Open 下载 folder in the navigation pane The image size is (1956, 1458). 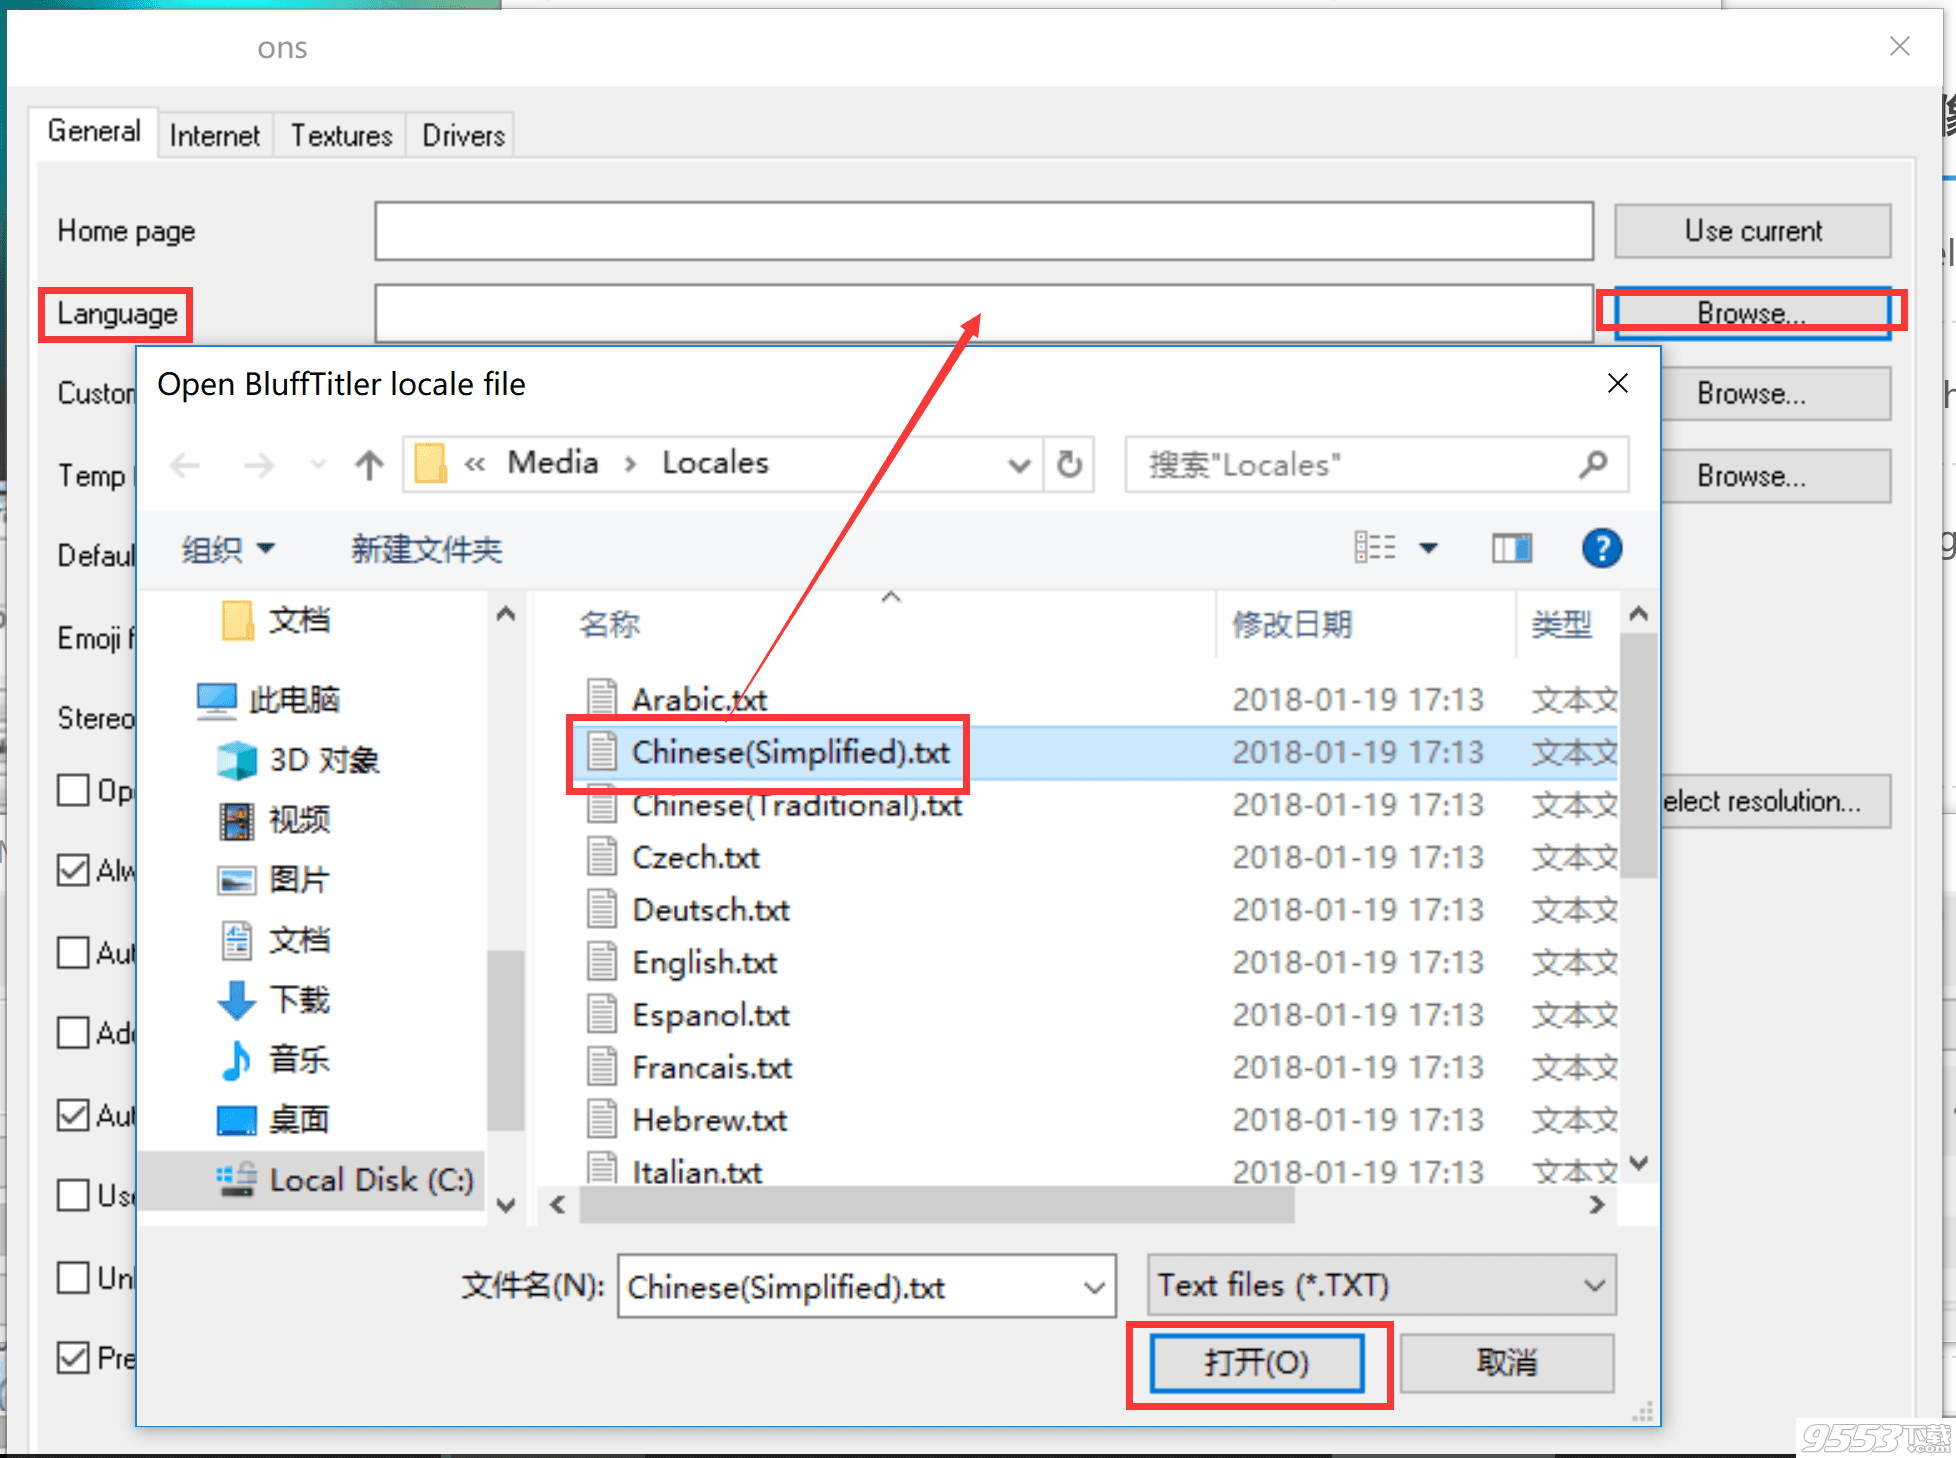click(274, 1000)
